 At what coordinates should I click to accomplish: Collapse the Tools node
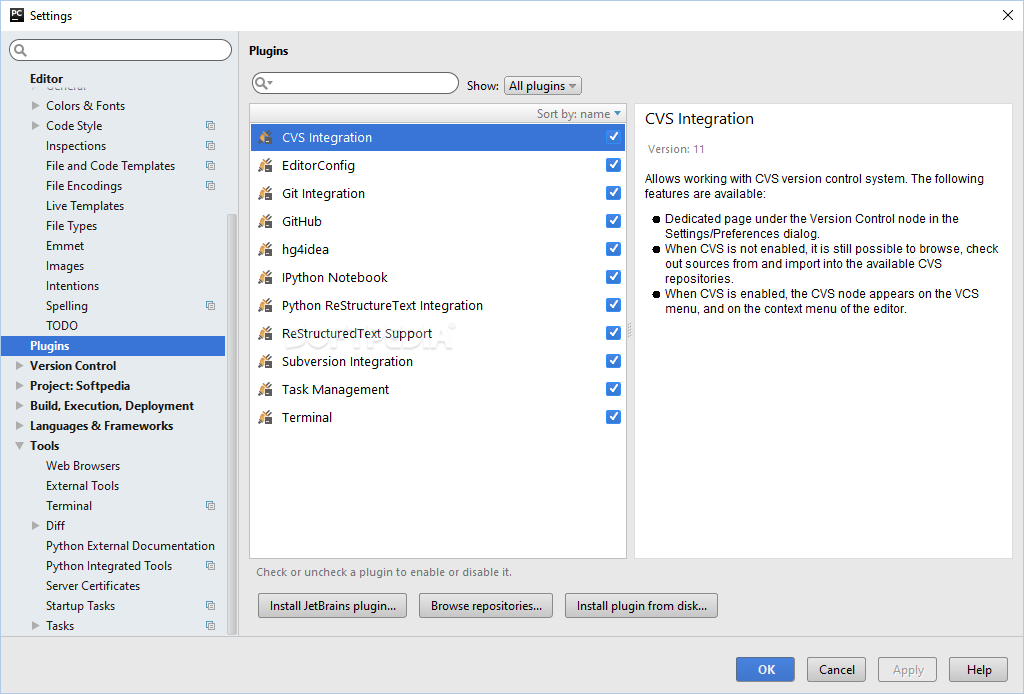click(20, 446)
